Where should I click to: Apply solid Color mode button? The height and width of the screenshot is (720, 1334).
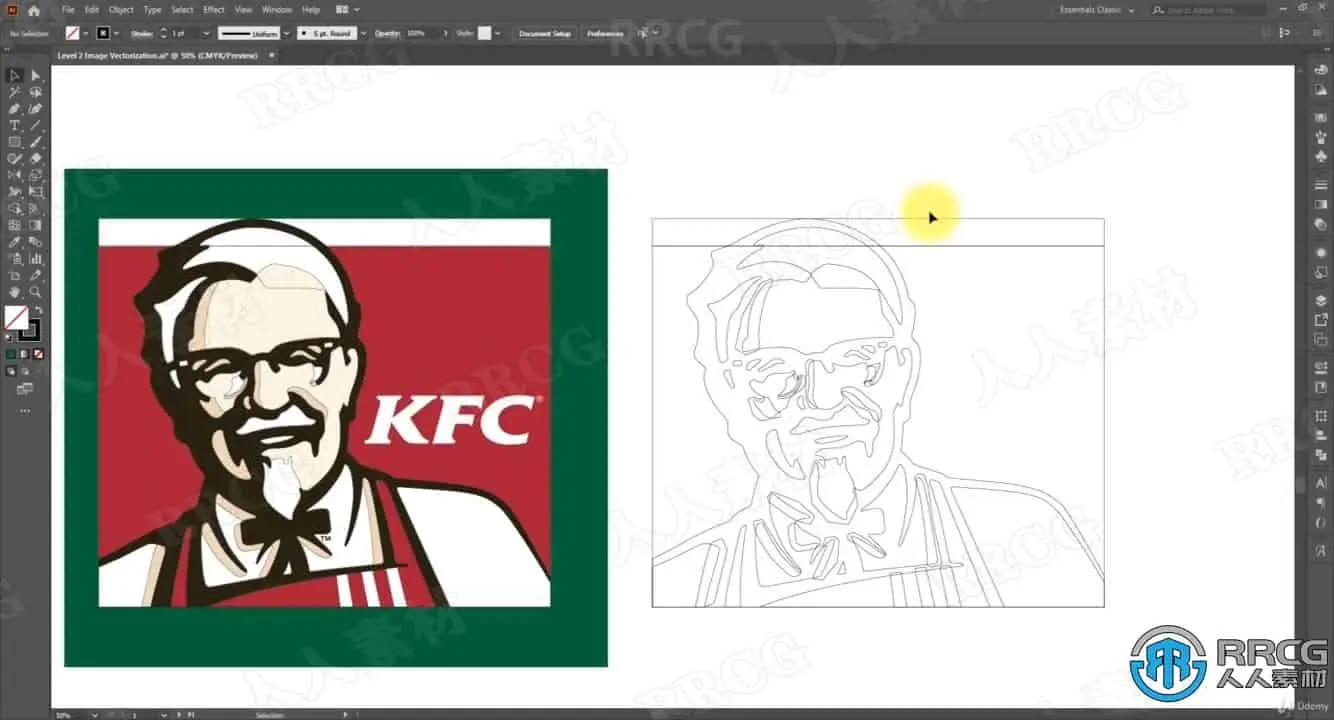point(11,354)
